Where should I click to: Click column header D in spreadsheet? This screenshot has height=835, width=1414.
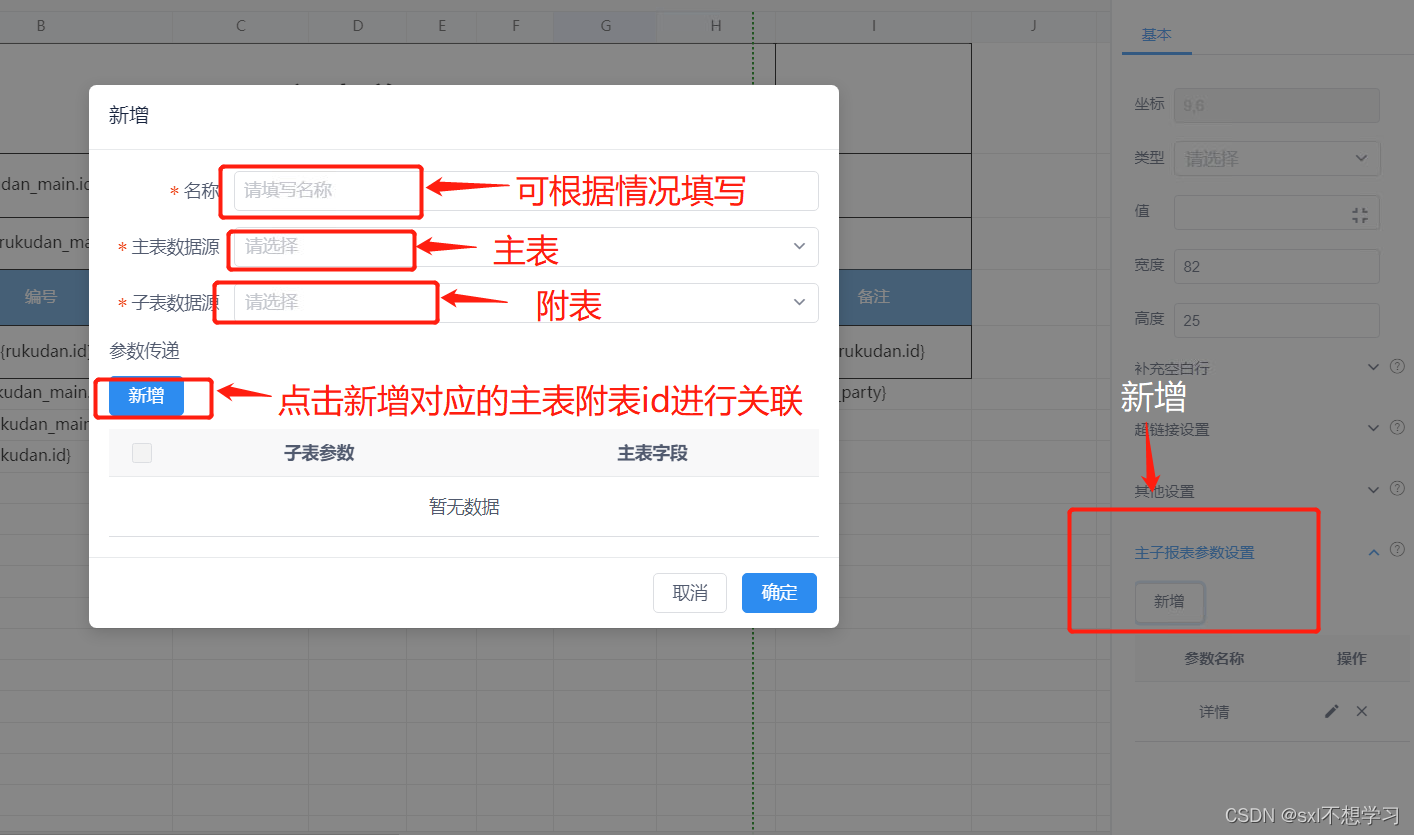pos(357,27)
